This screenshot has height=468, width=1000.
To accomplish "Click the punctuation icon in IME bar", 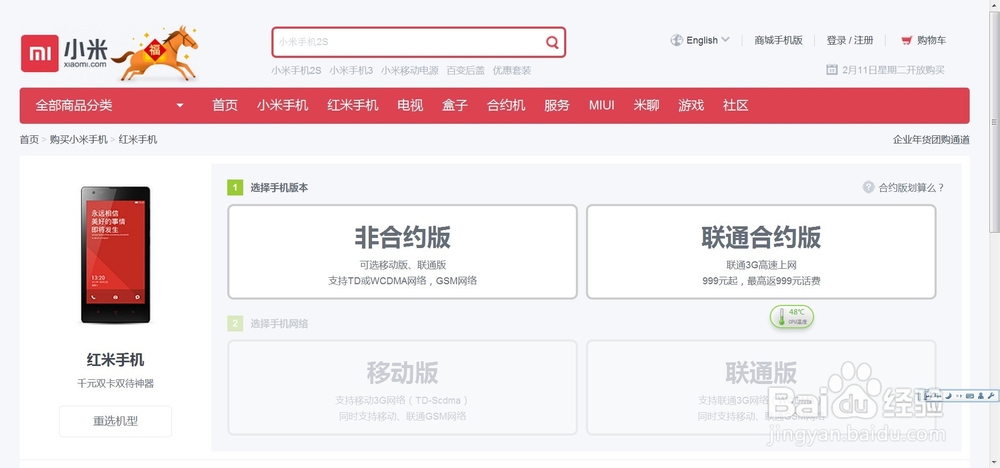I will 959,396.
